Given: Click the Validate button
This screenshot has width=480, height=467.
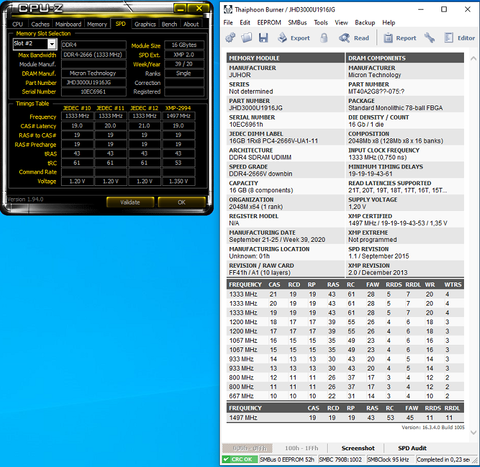Looking at the screenshot, I should [130, 202].
